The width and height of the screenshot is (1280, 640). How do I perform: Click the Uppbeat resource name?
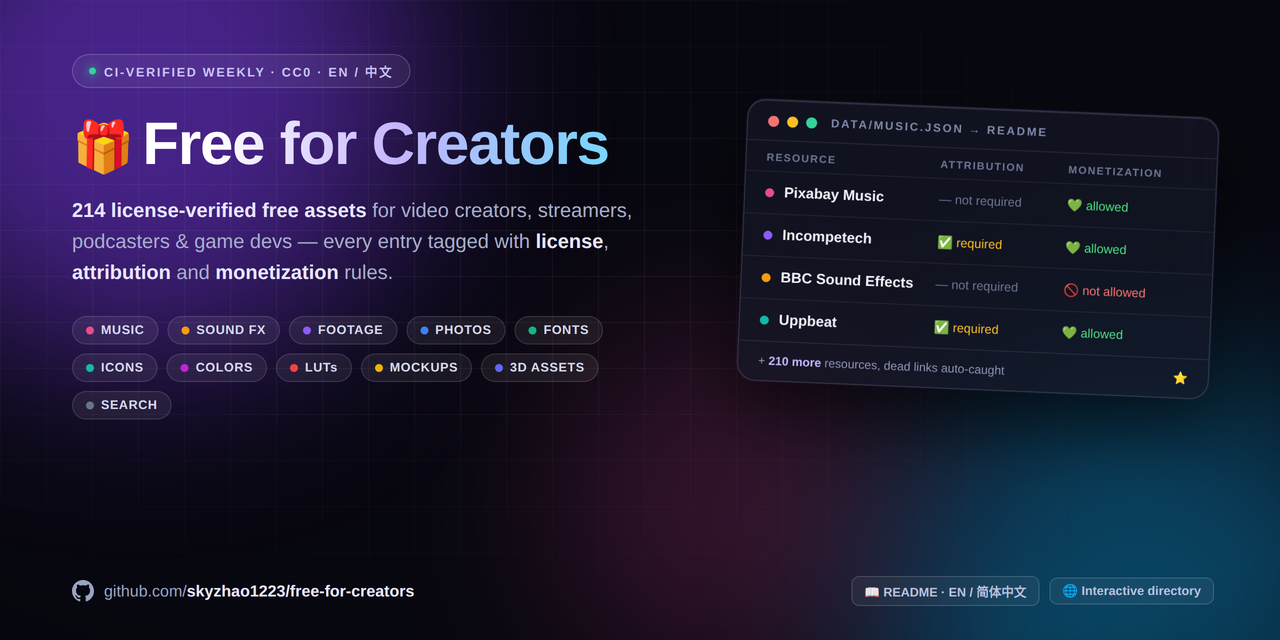[808, 321]
